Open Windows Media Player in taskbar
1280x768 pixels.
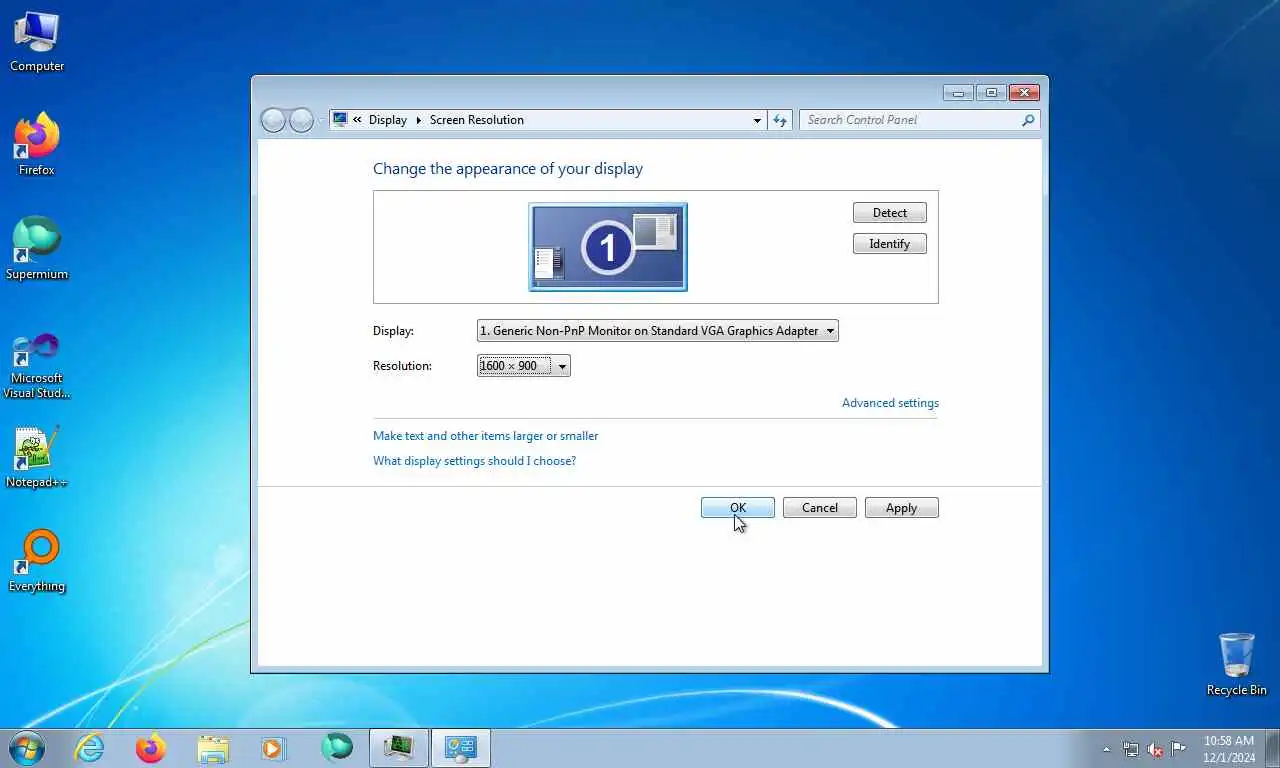(x=274, y=748)
